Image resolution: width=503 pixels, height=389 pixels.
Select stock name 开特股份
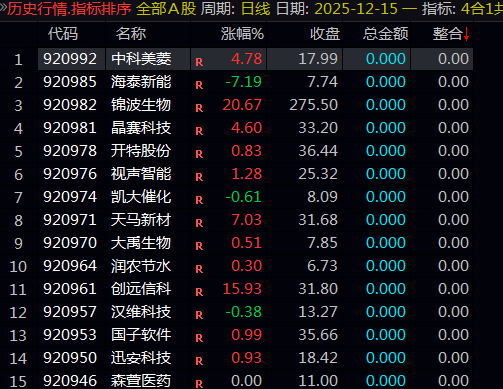pyautogui.click(x=141, y=151)
